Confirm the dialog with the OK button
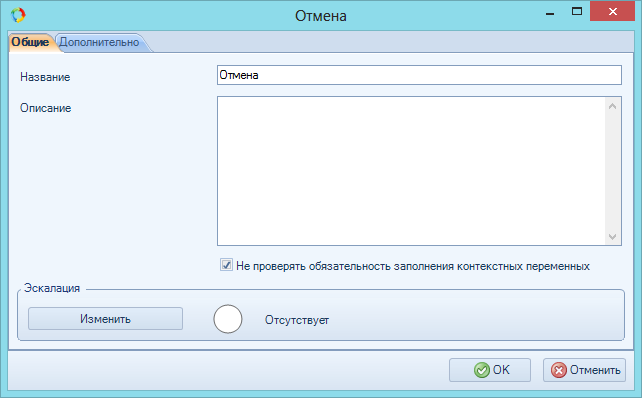Image resolution: width=642 pixels, height=398 pixels. tap(490, 370)
